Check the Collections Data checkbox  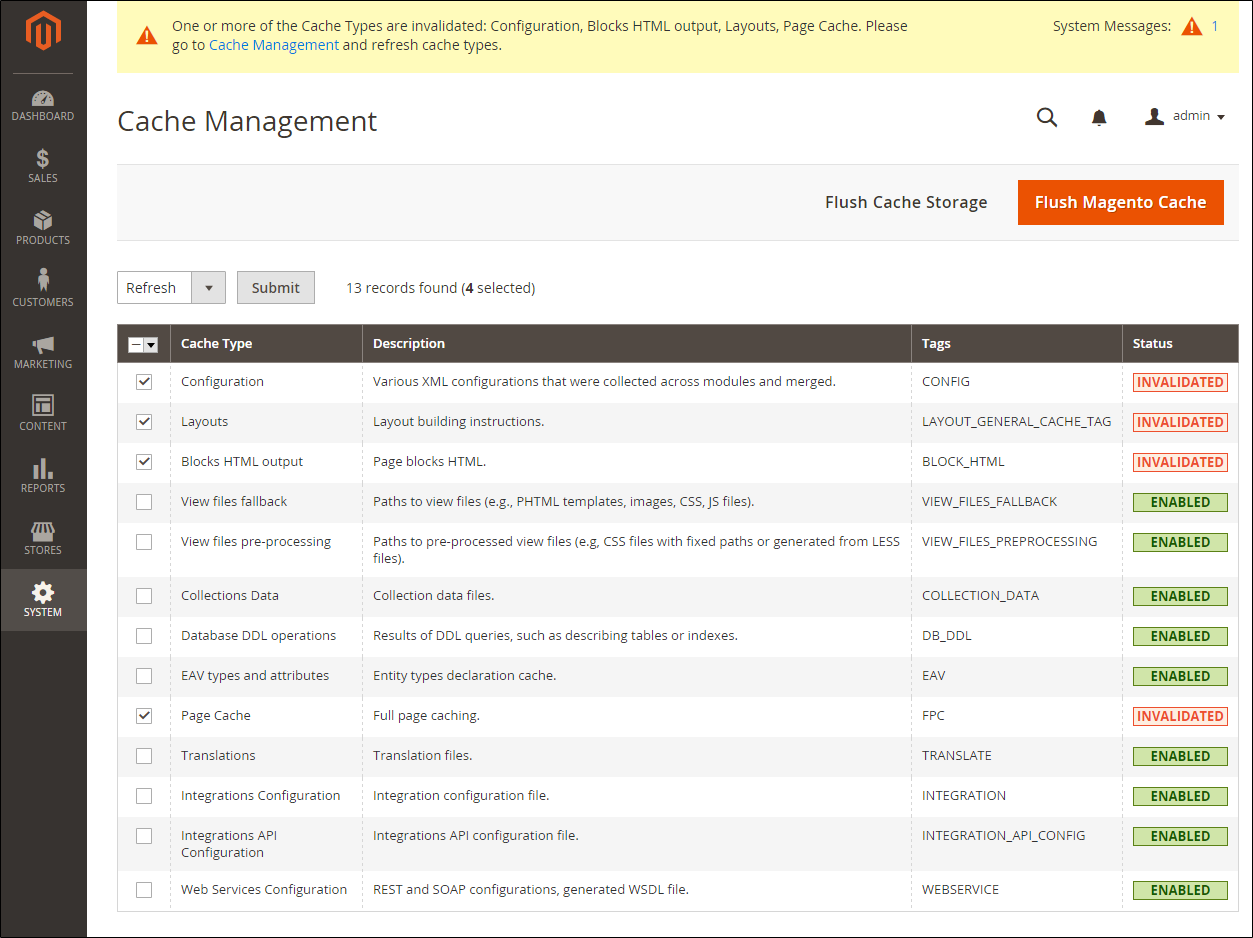point(144,596)
